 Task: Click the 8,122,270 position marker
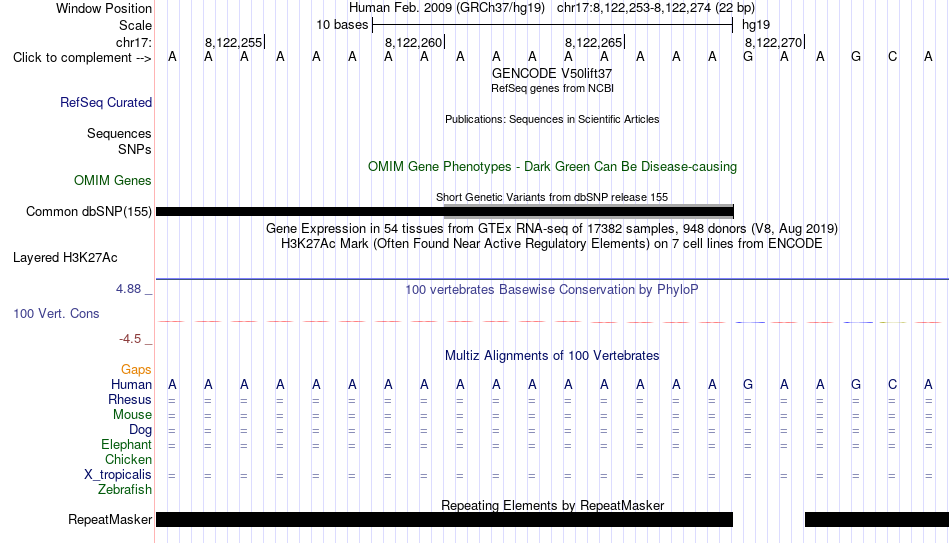(774, 42)
